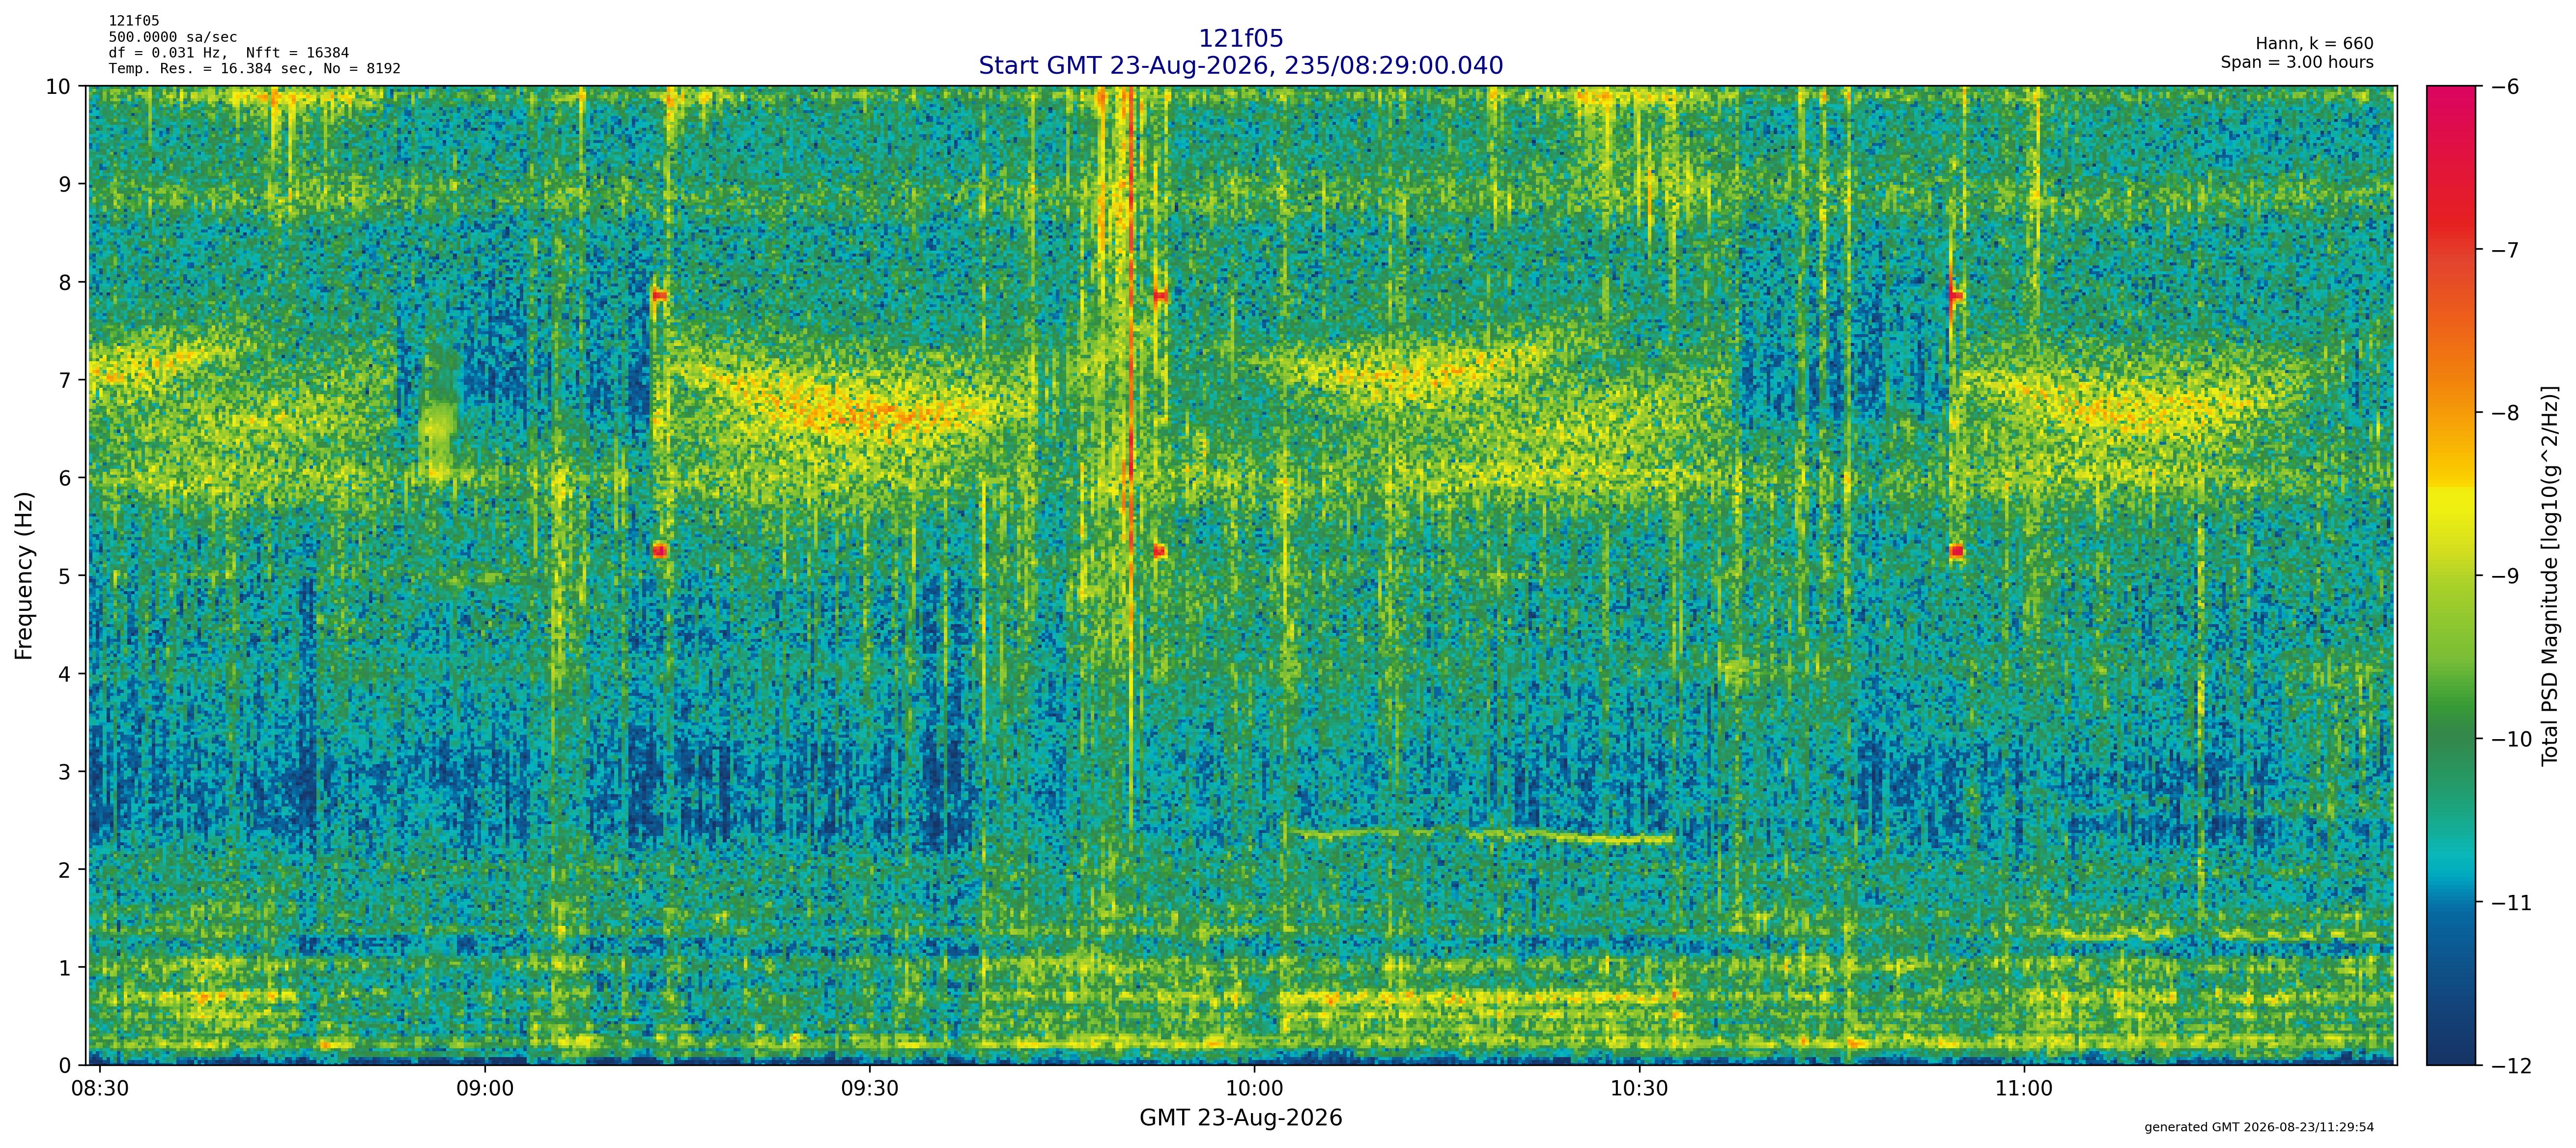This screenshot has width=2576, height=1148.
Task: Click the colorbar tick label "−10"
Action: coord(2511,739)
